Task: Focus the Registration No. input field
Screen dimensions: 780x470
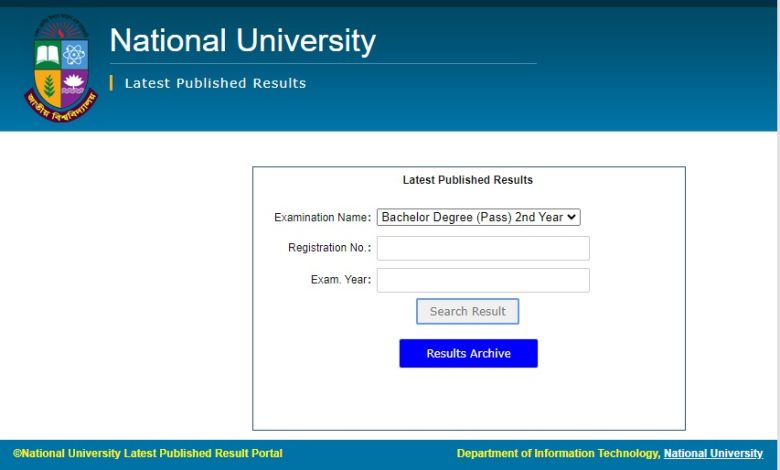Action: (x=483, y=248)
